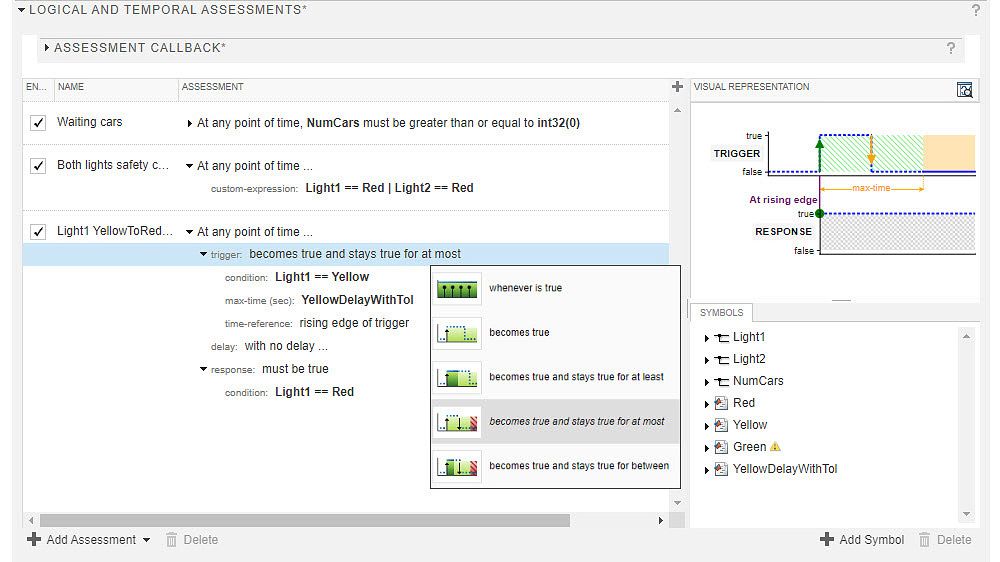The width and height of the screenshot is (1000, 562).
Task: Expand the YellowDelayWithTol symbol in tree
Action: 707,470
